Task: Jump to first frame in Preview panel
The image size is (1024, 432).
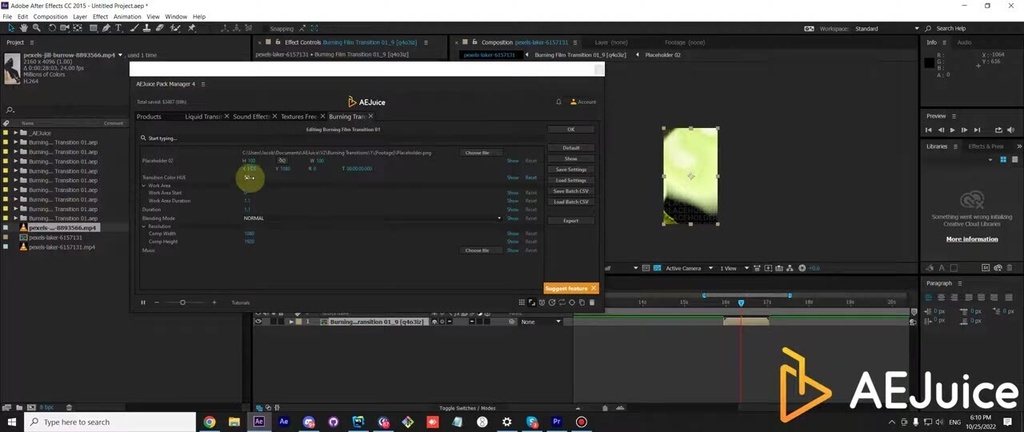Action: [x=929, y=130]
